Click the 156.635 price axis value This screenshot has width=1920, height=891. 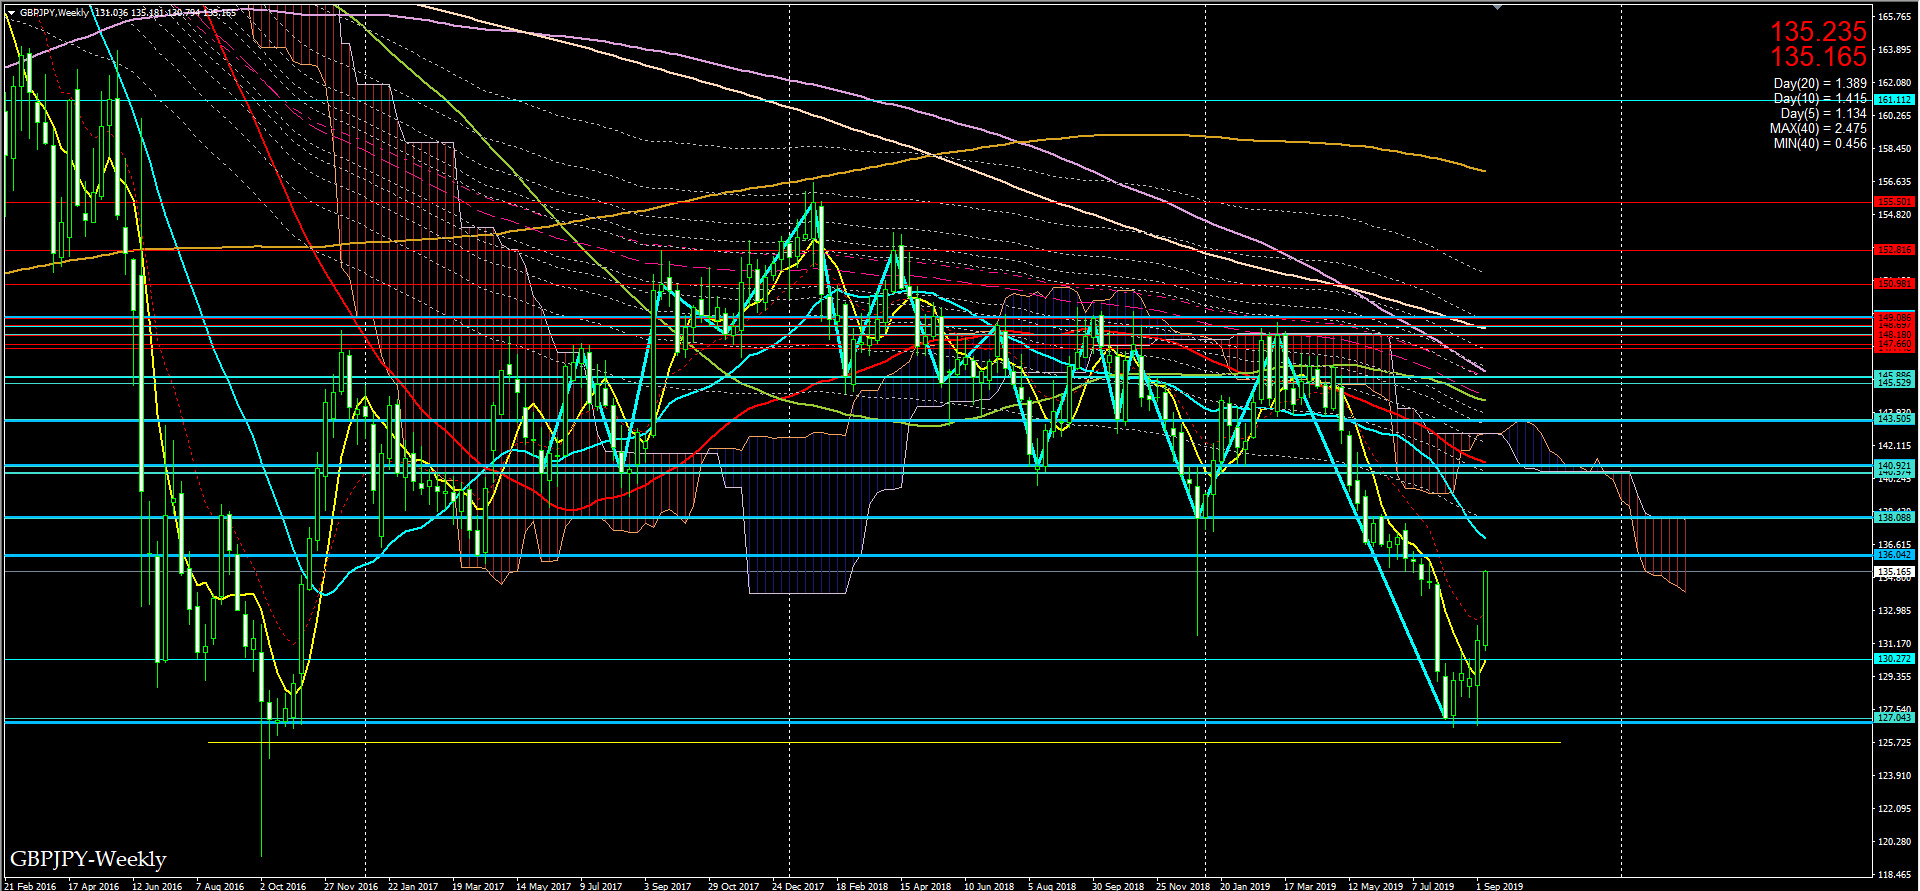point(1895,182)
